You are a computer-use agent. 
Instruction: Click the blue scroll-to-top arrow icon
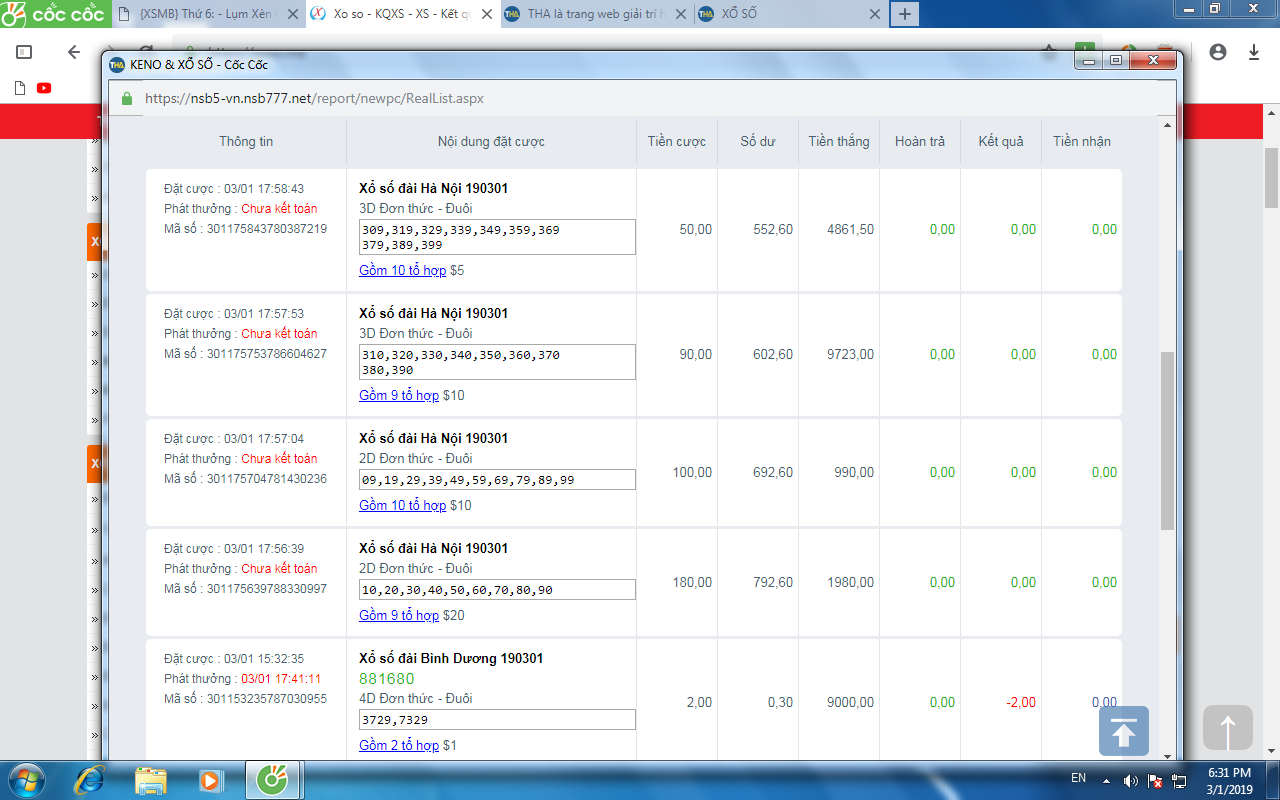coord(1123,731)
